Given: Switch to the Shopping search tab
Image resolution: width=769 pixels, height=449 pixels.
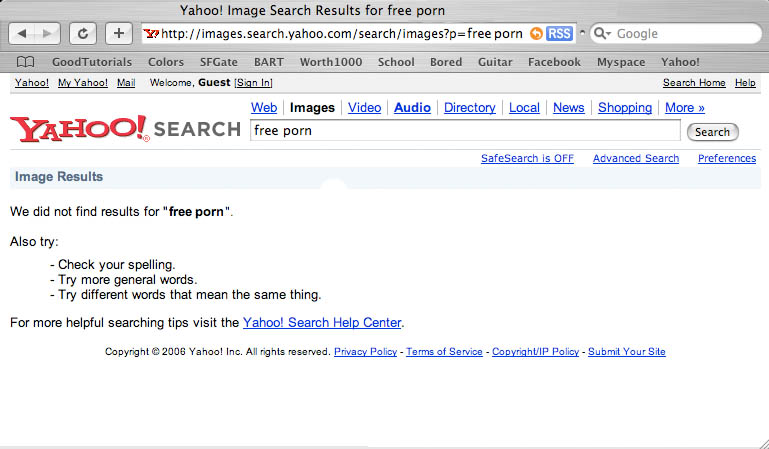Looking at the screenshot, I should [x=625, y=107].
